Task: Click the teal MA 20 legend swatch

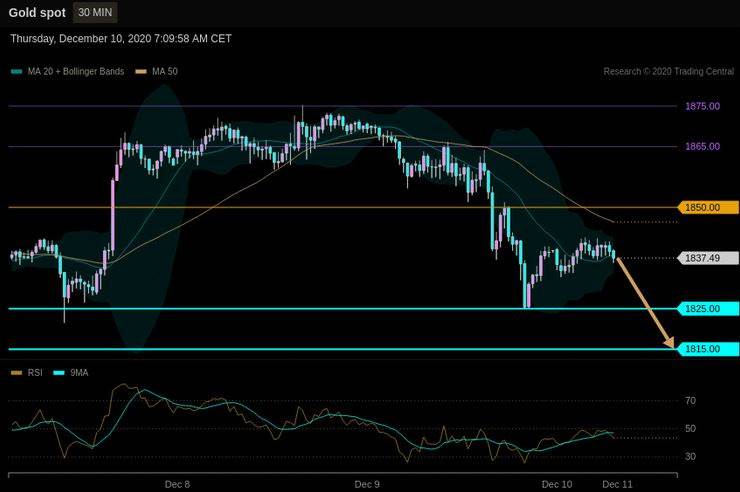Action: coord(17,72)
